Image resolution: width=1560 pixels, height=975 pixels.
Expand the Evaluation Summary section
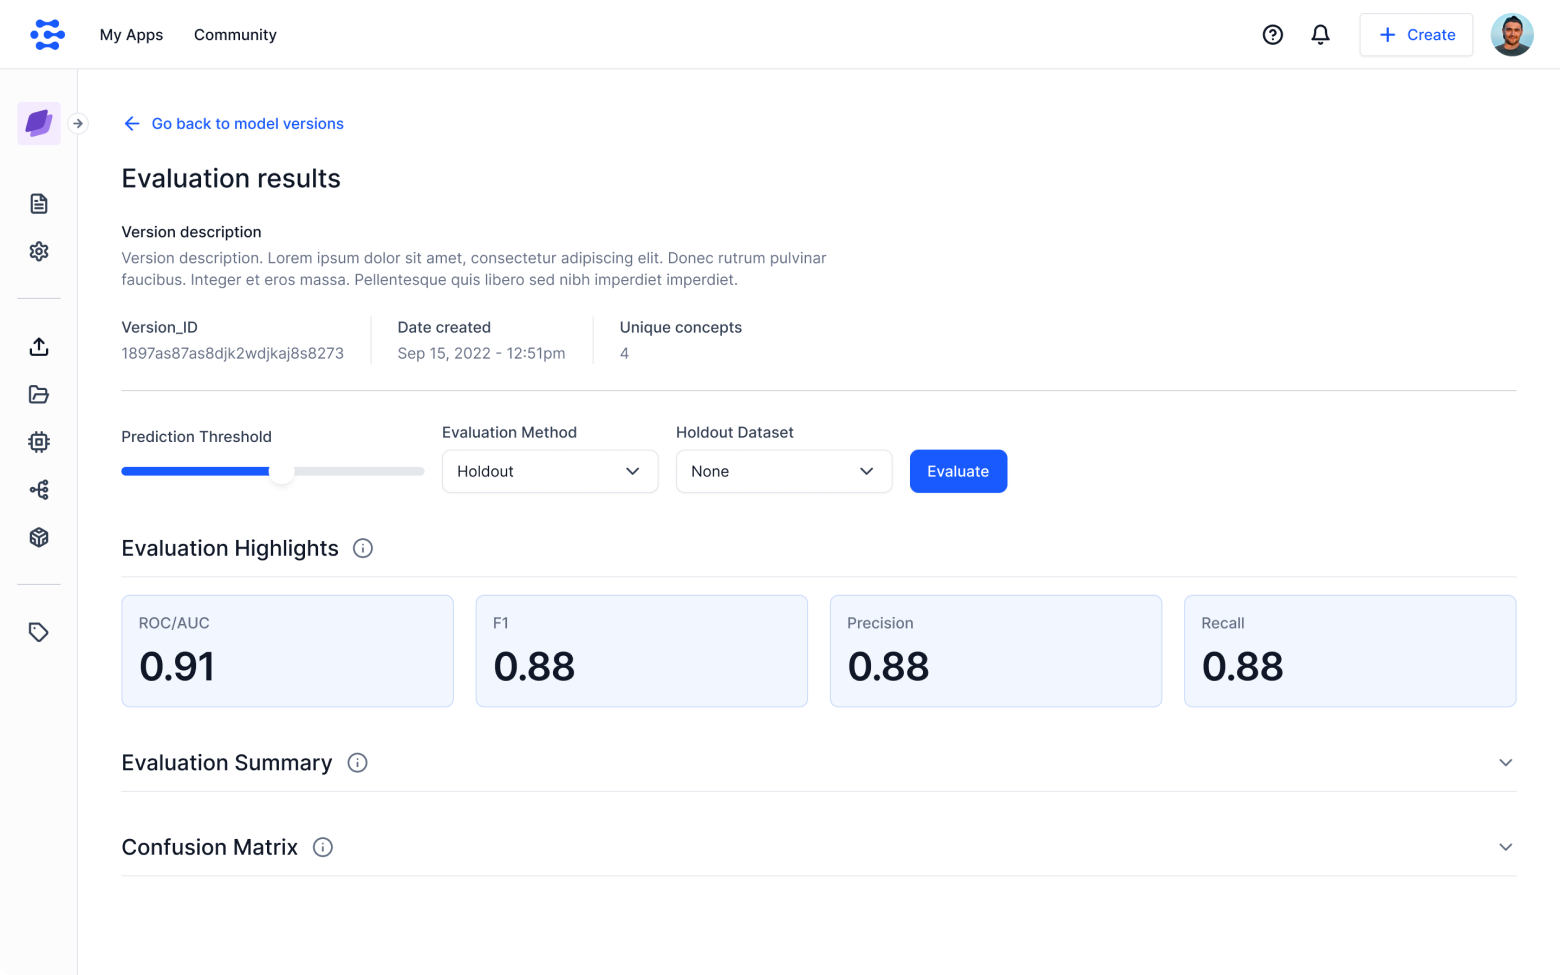(1505, 763)
